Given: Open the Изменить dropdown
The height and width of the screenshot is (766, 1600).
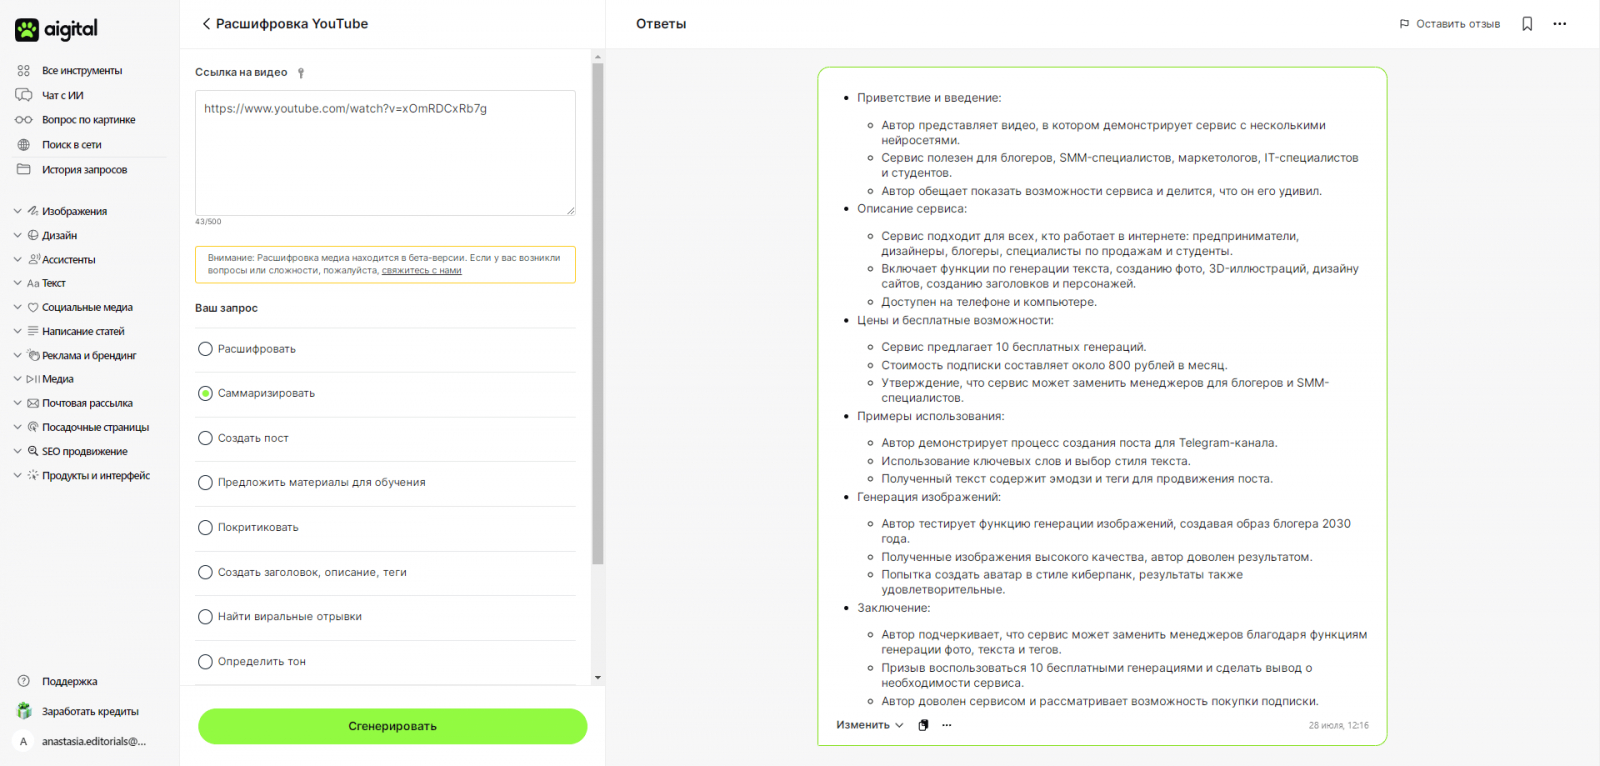Looking at the screenshot, I should tap(870, 725).
